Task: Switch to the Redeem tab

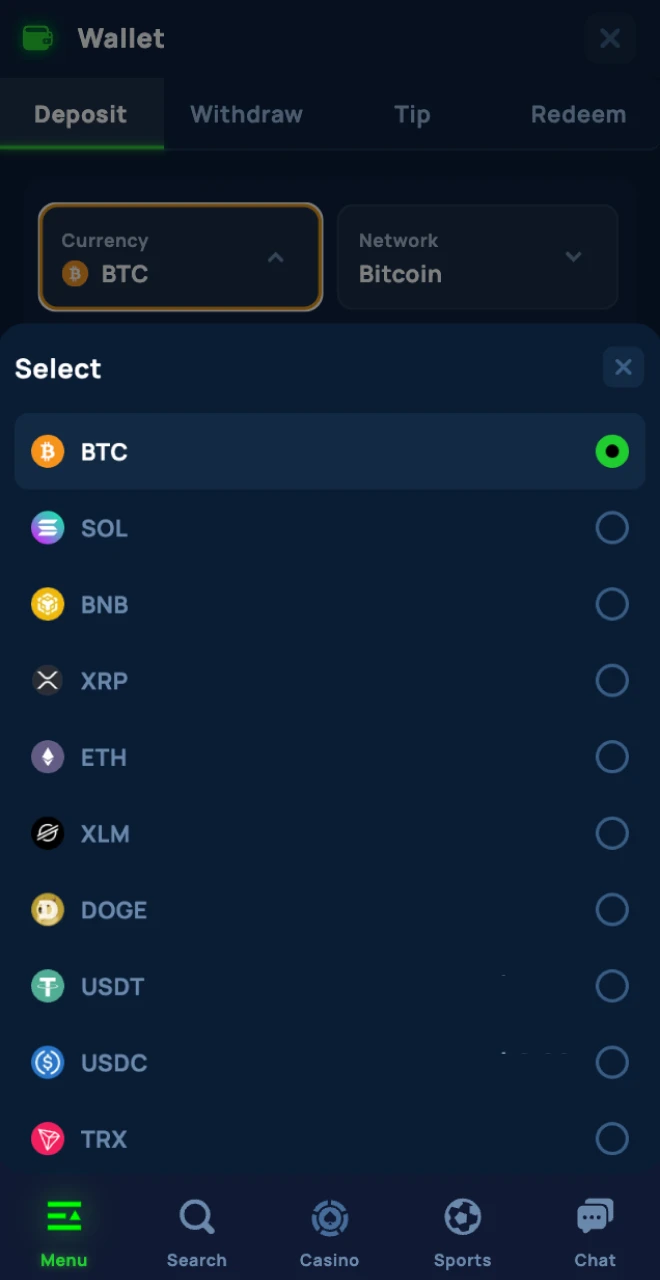Action: 578,114
